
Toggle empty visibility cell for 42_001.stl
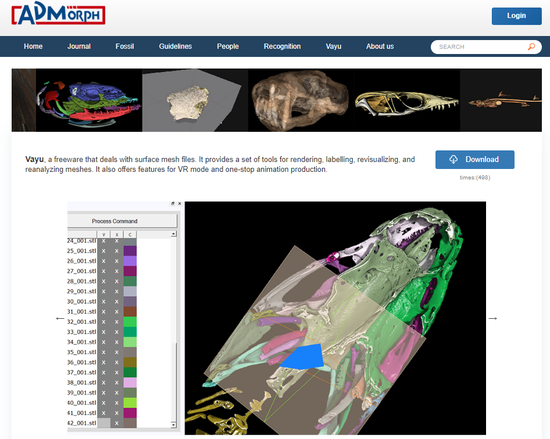(103, 423)
